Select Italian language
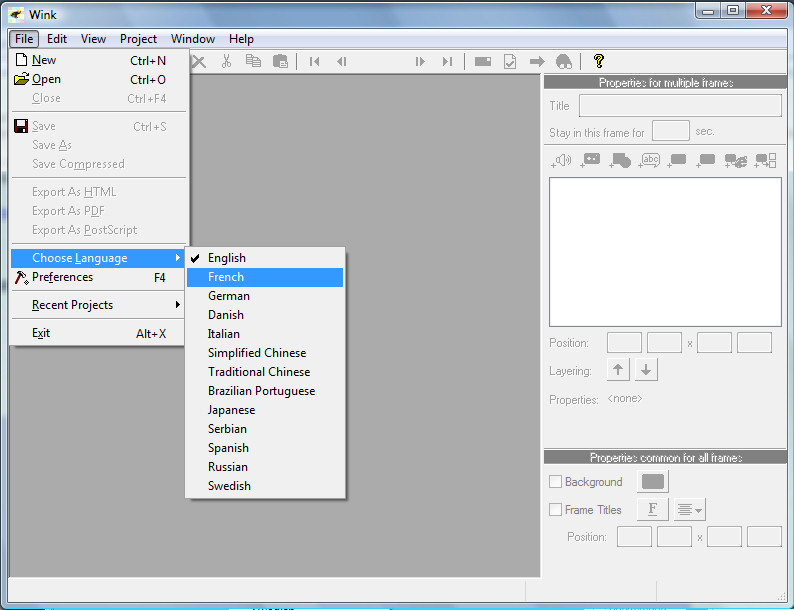This screenshot has height=610, width=794. coord(265,334)
